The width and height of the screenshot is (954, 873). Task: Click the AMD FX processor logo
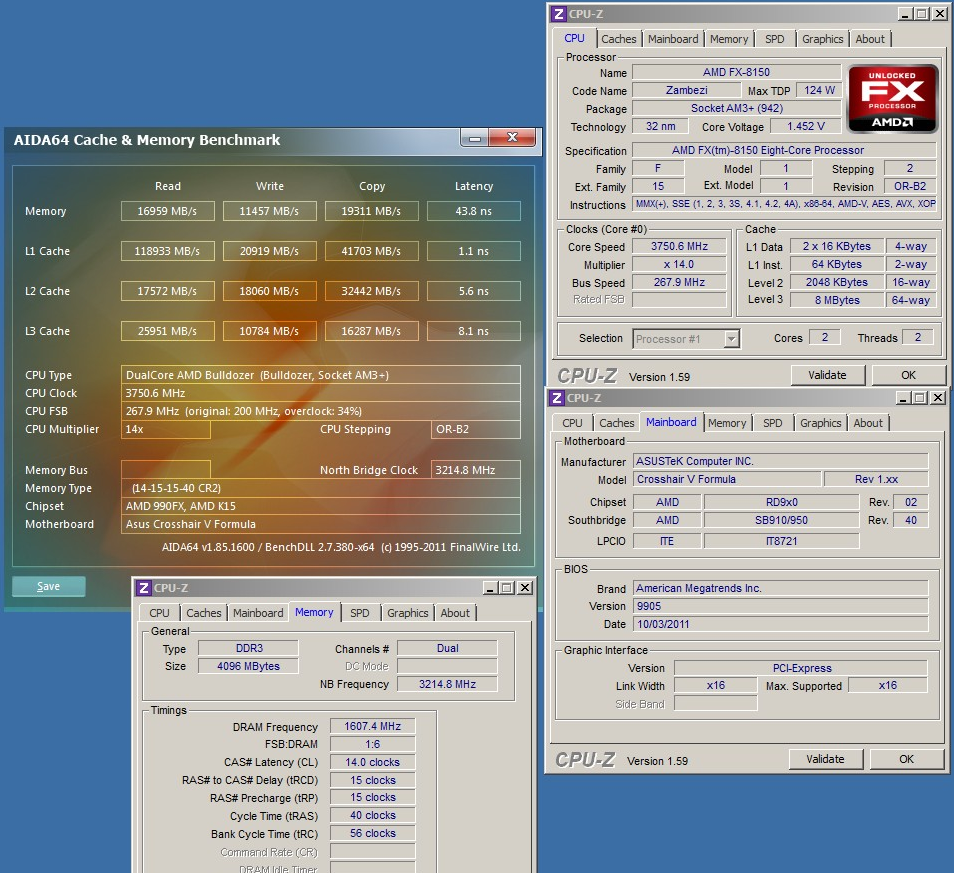click(x=892, y=99)
